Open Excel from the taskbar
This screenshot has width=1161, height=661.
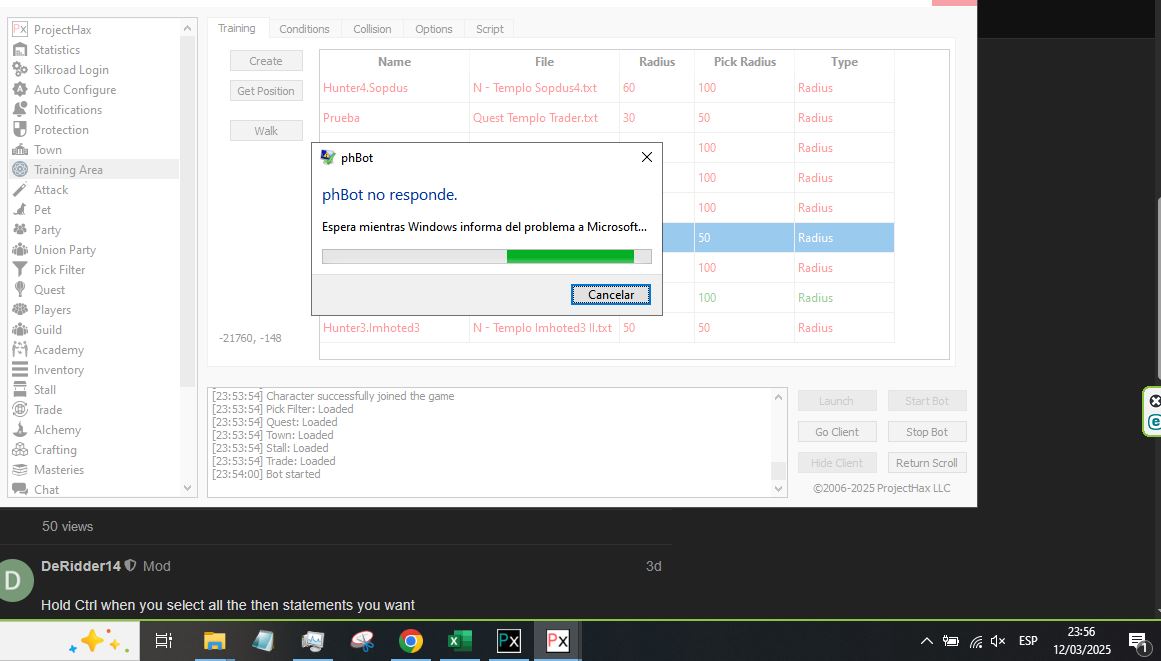pyautogui.click(x=459, y=641)
